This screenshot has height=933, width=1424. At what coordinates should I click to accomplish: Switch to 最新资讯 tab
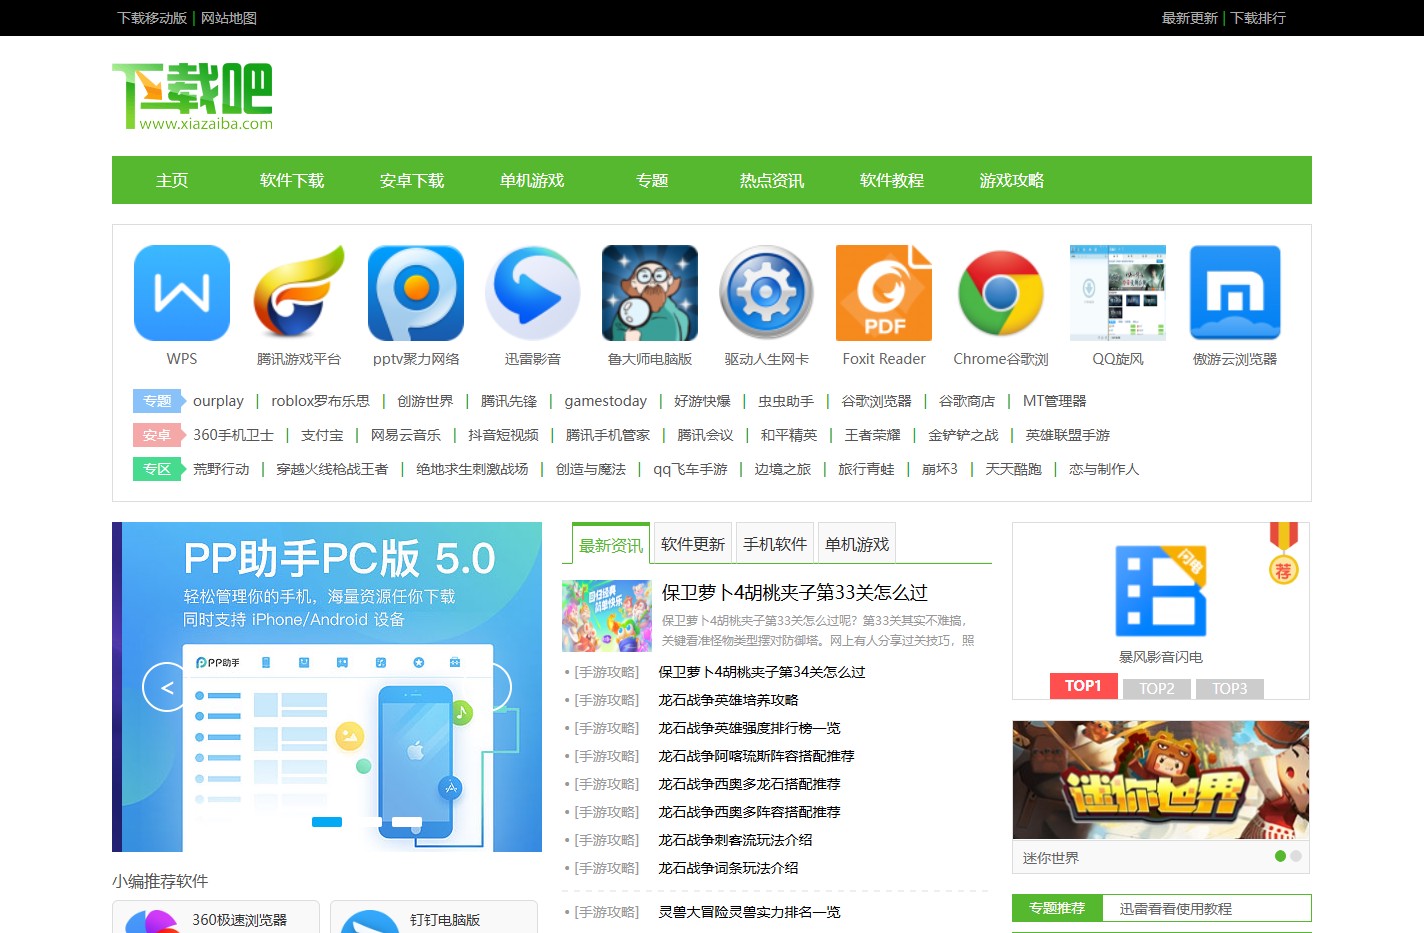[611, 544]
